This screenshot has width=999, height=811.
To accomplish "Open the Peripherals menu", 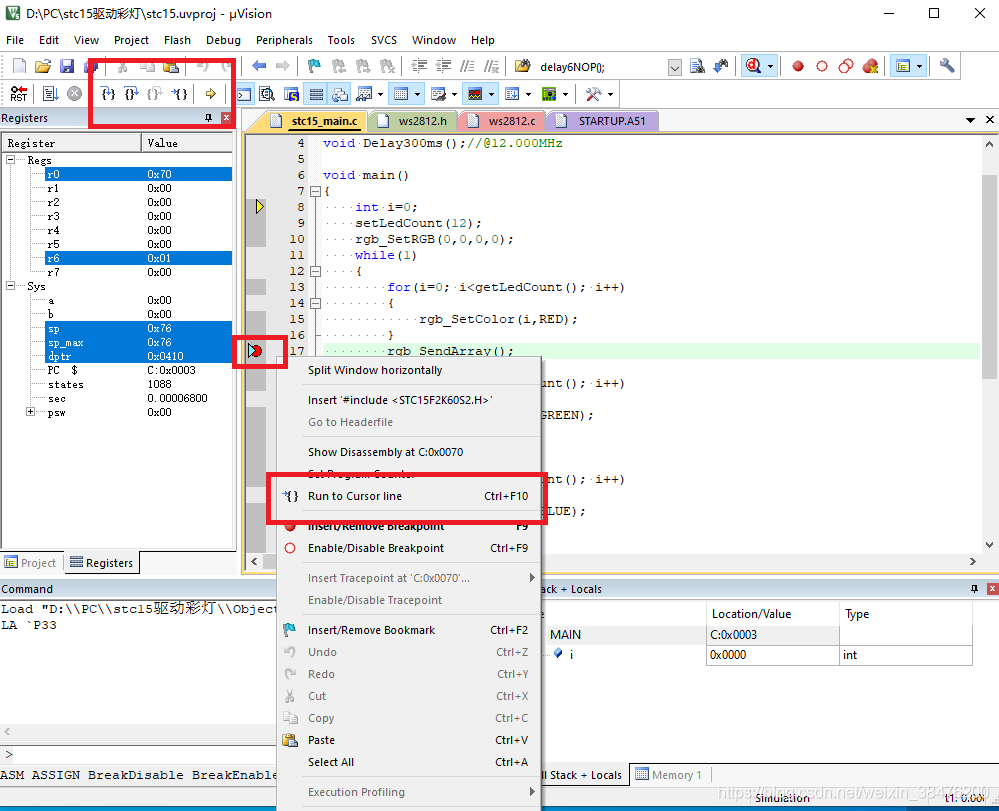I will click(284, 40).
